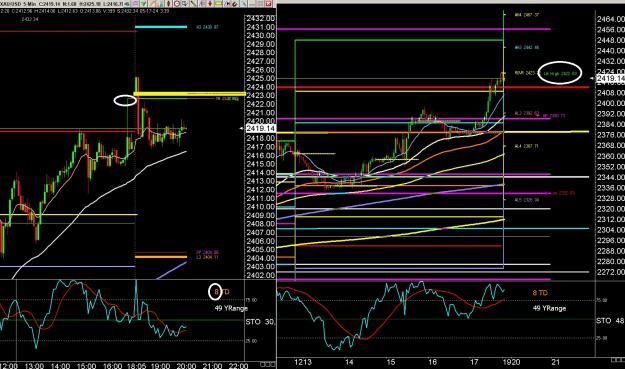Click the 49 YRange label in left indicator
Image resolution: width=625 pixels, height=369 pixels.
pyautogui.click(x=231, y=308)
